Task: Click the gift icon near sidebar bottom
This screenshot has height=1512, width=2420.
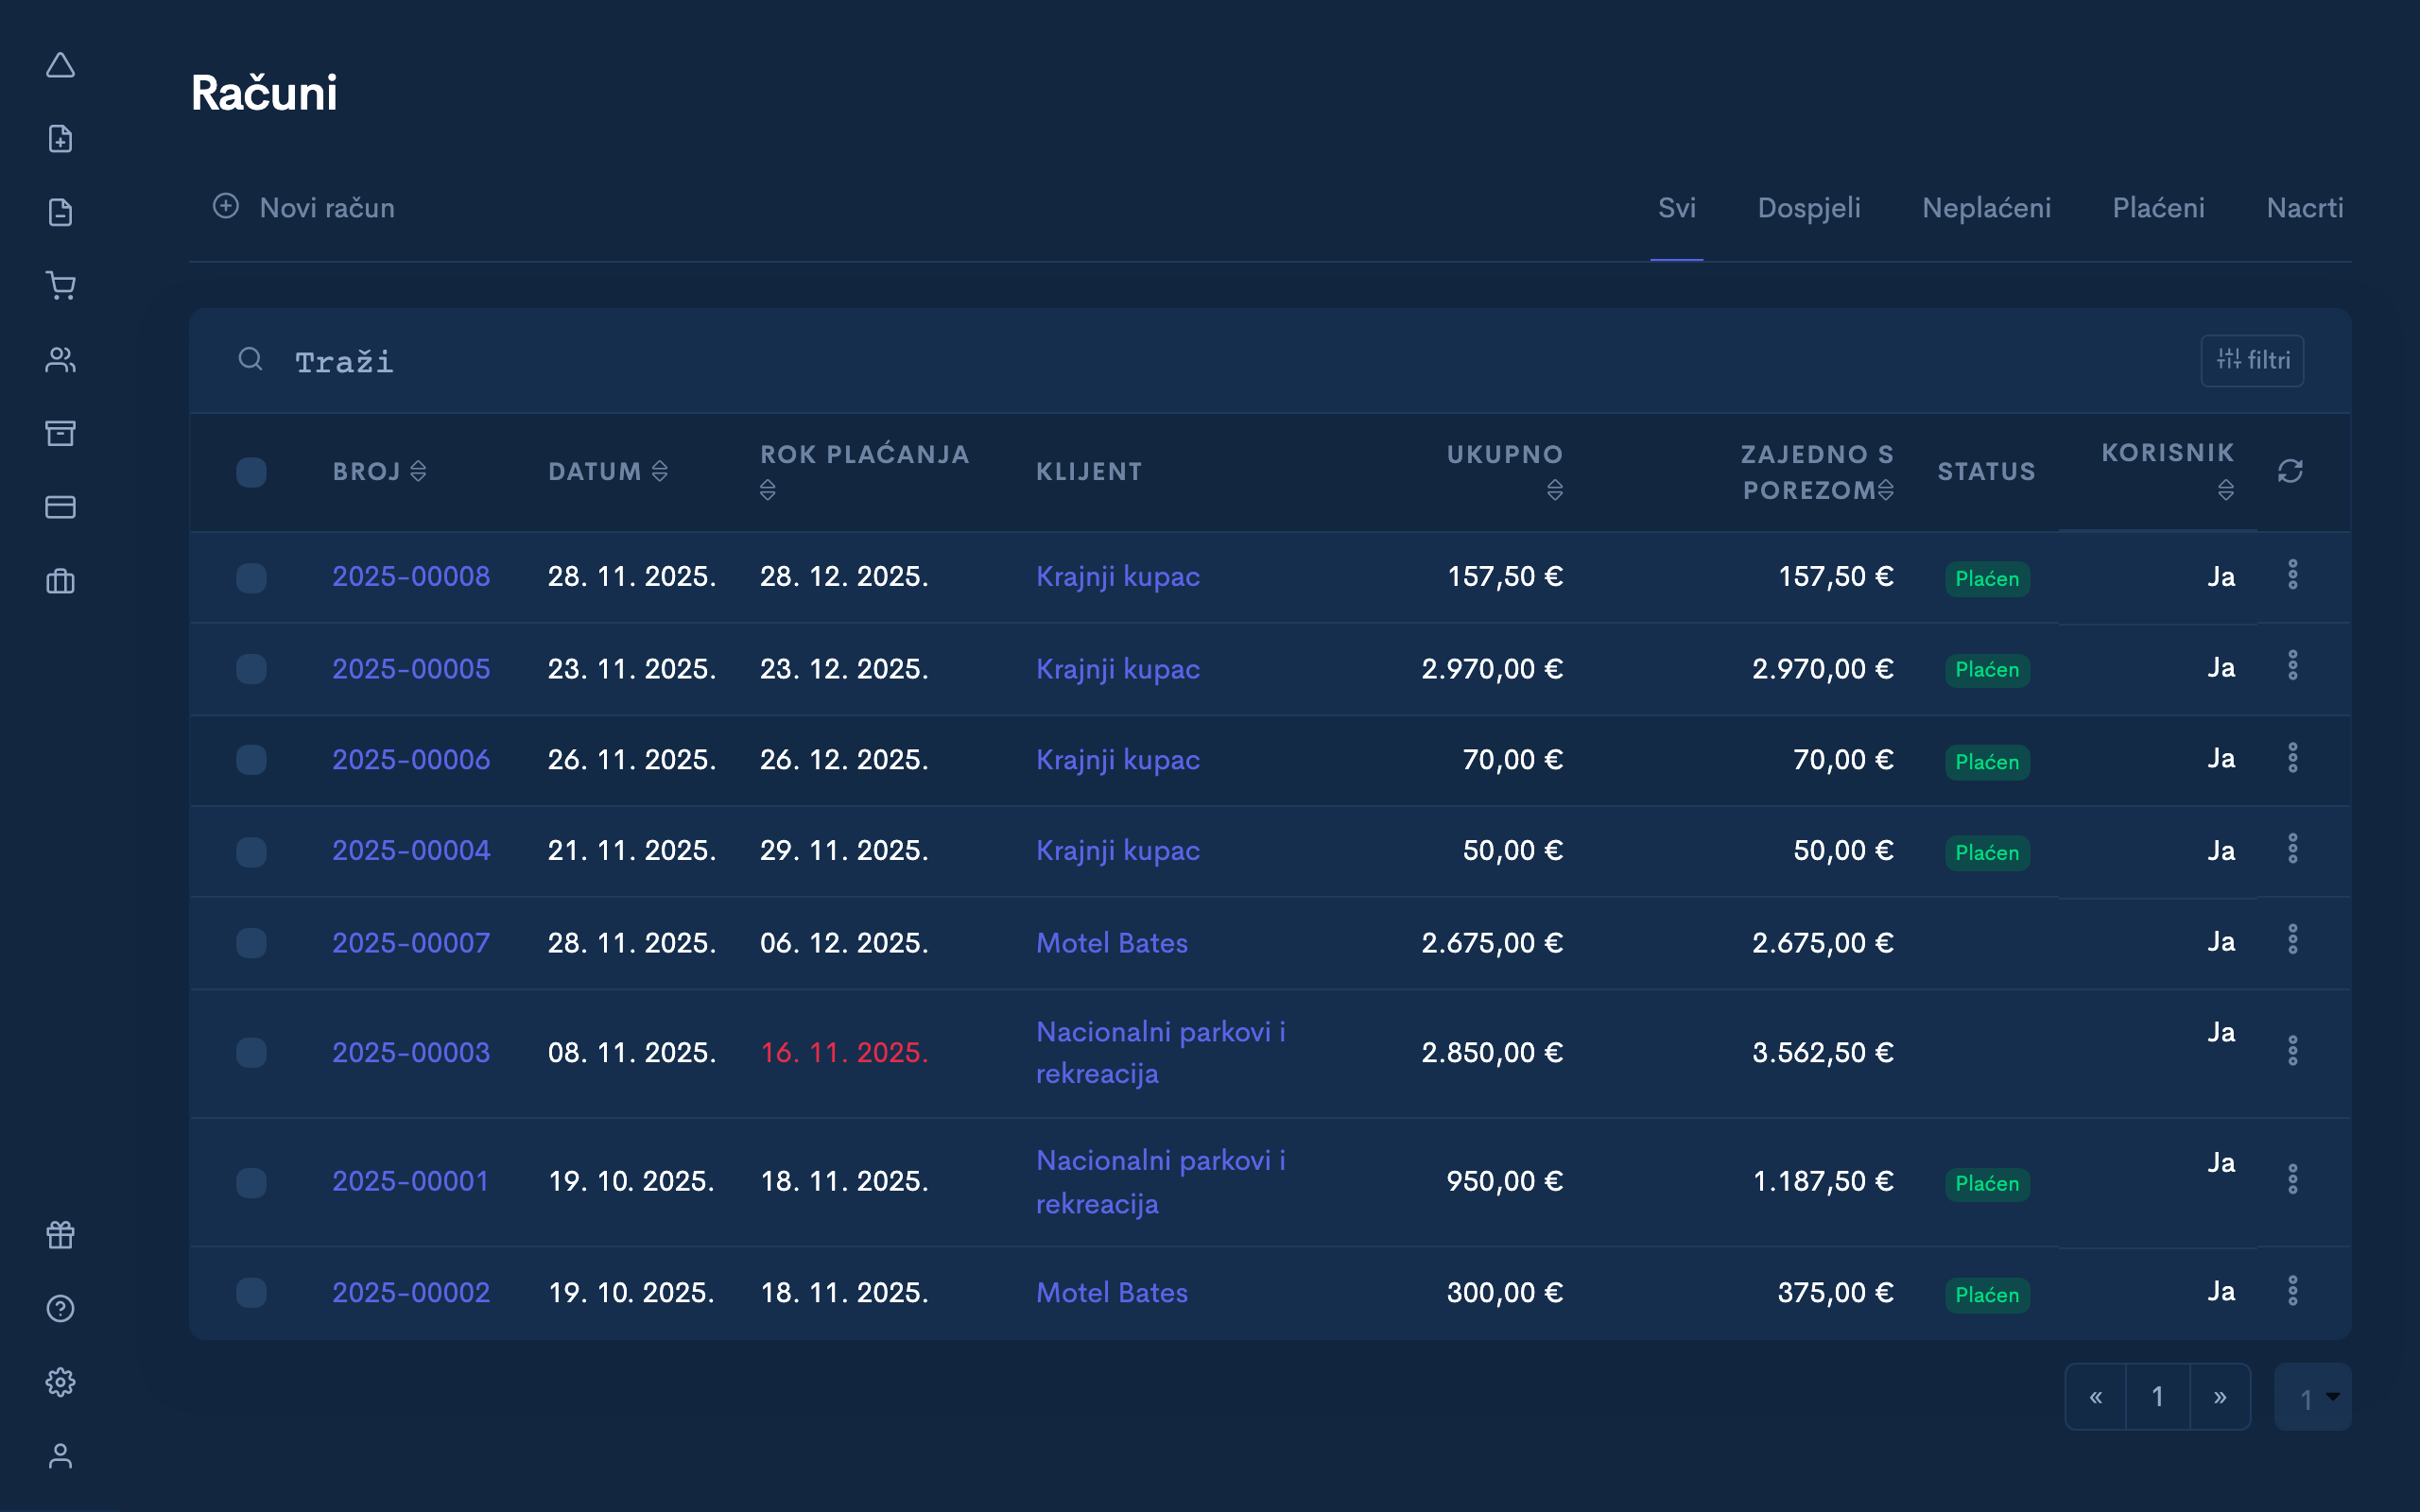Action: (61, 1234)
